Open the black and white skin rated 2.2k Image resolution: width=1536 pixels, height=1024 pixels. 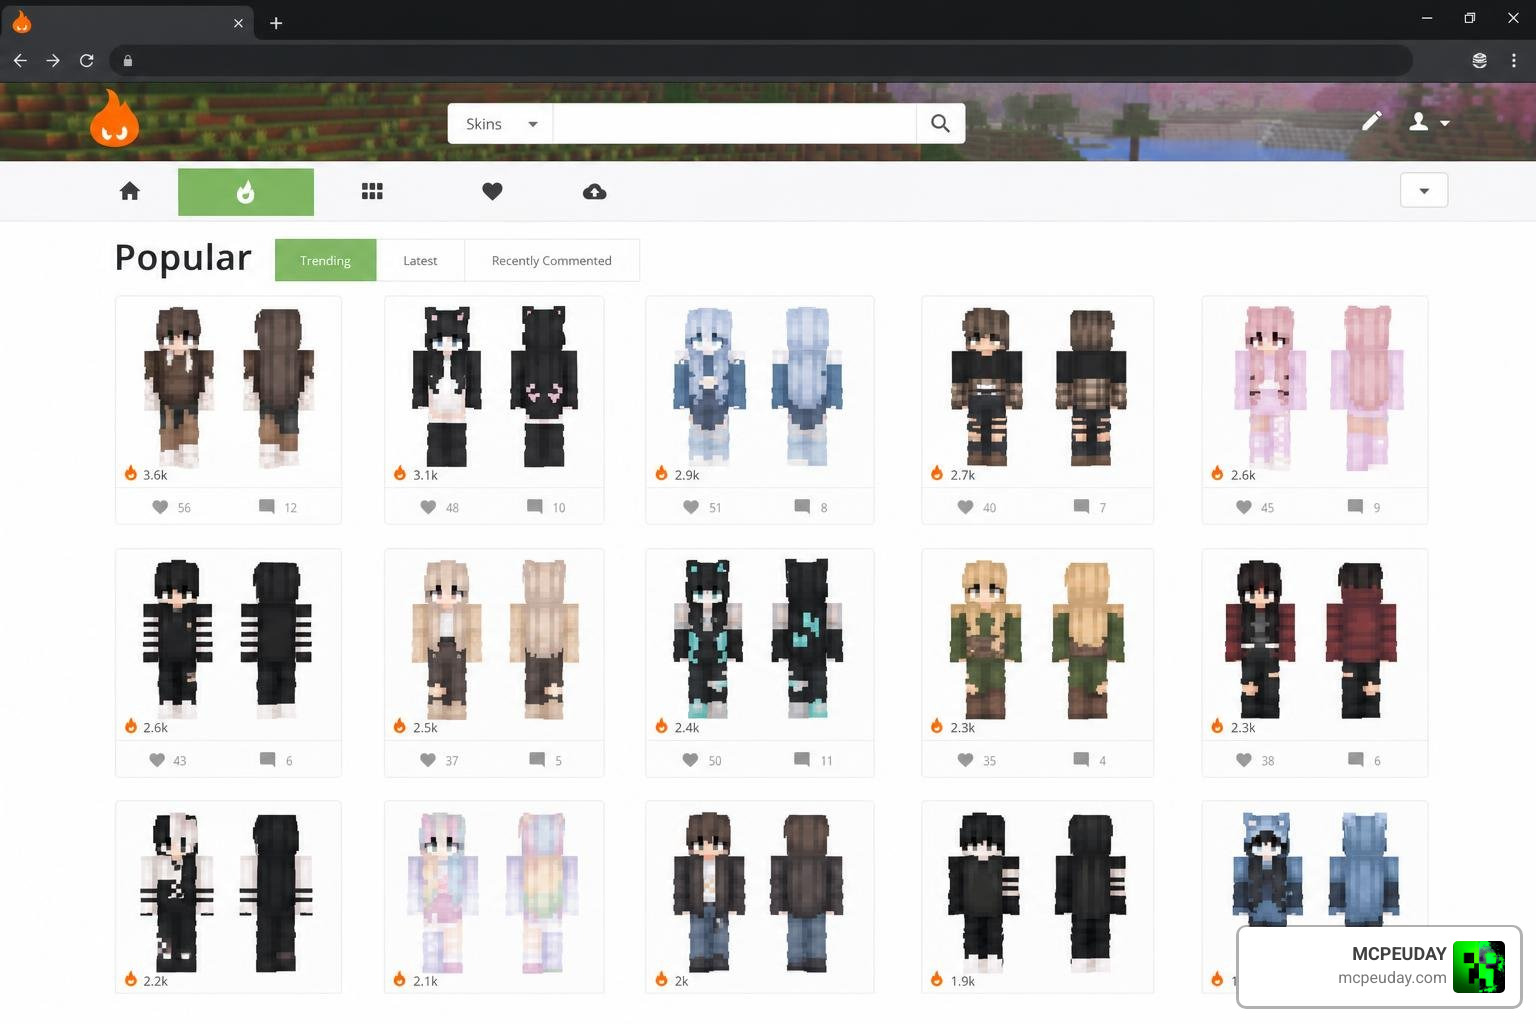click(x=228, y=896)
